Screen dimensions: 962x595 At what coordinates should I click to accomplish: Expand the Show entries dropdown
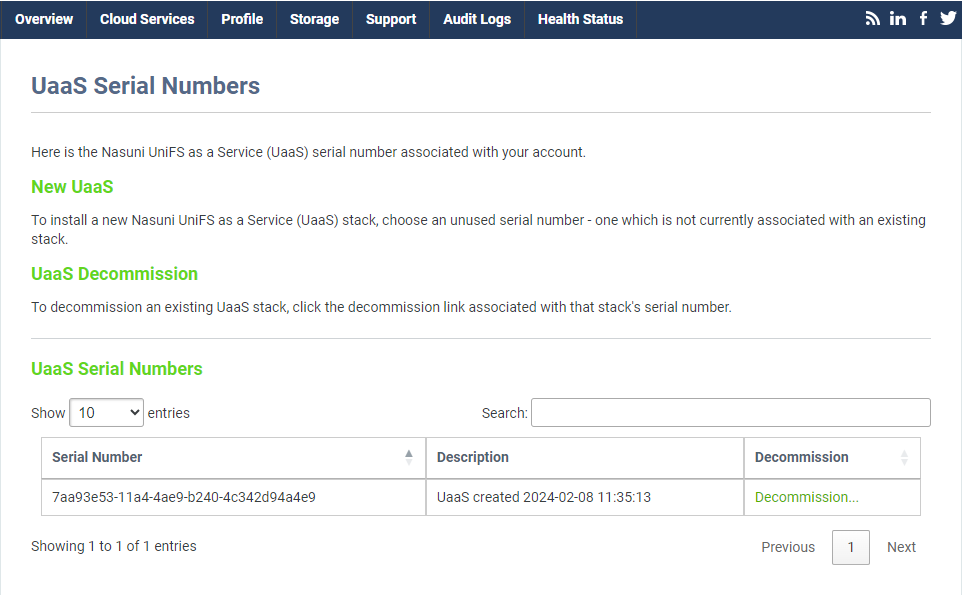(x=107, y=413)
